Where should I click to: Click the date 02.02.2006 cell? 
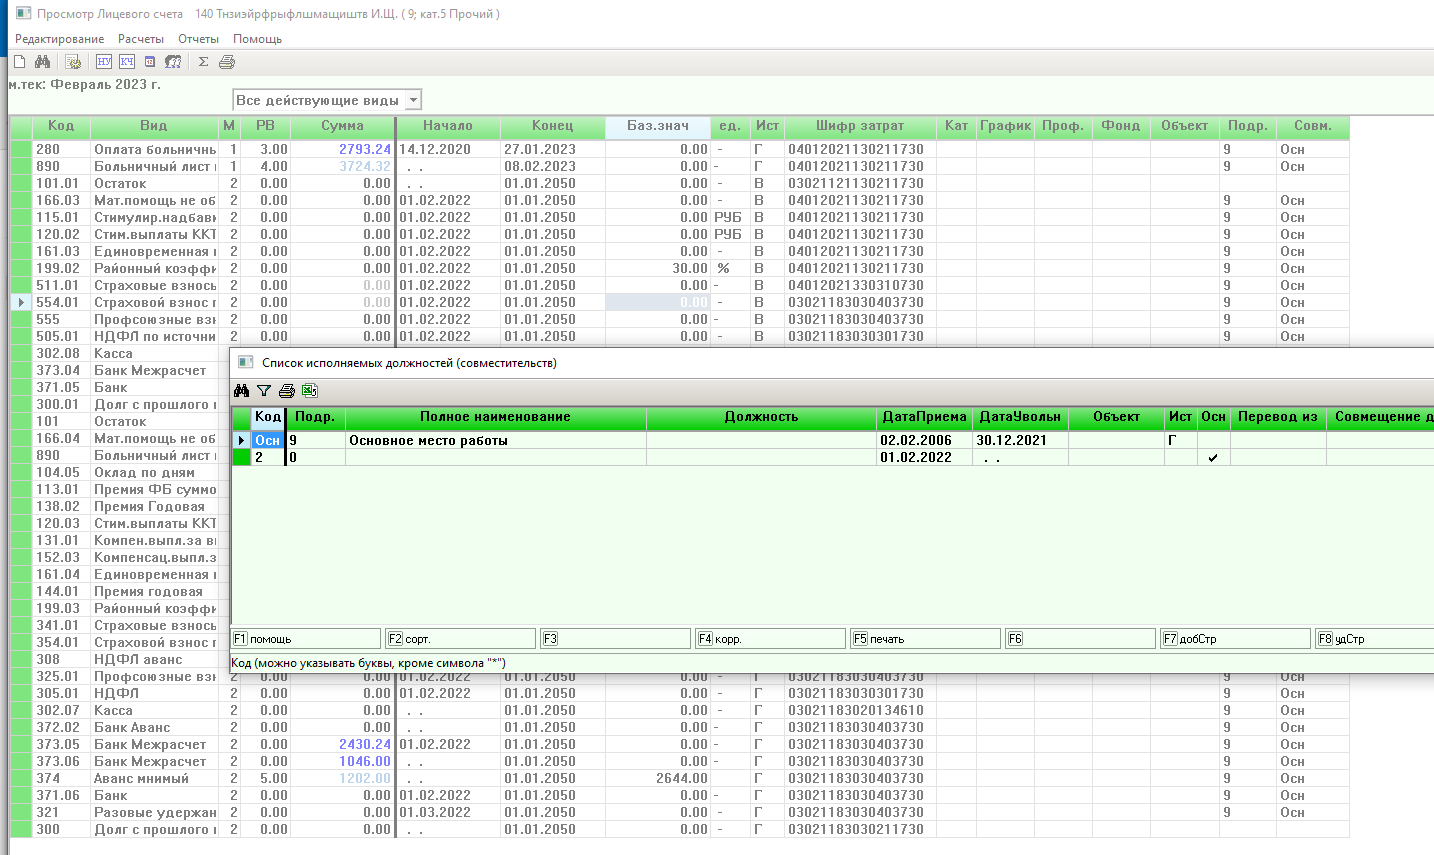click(x=924, y=441)
